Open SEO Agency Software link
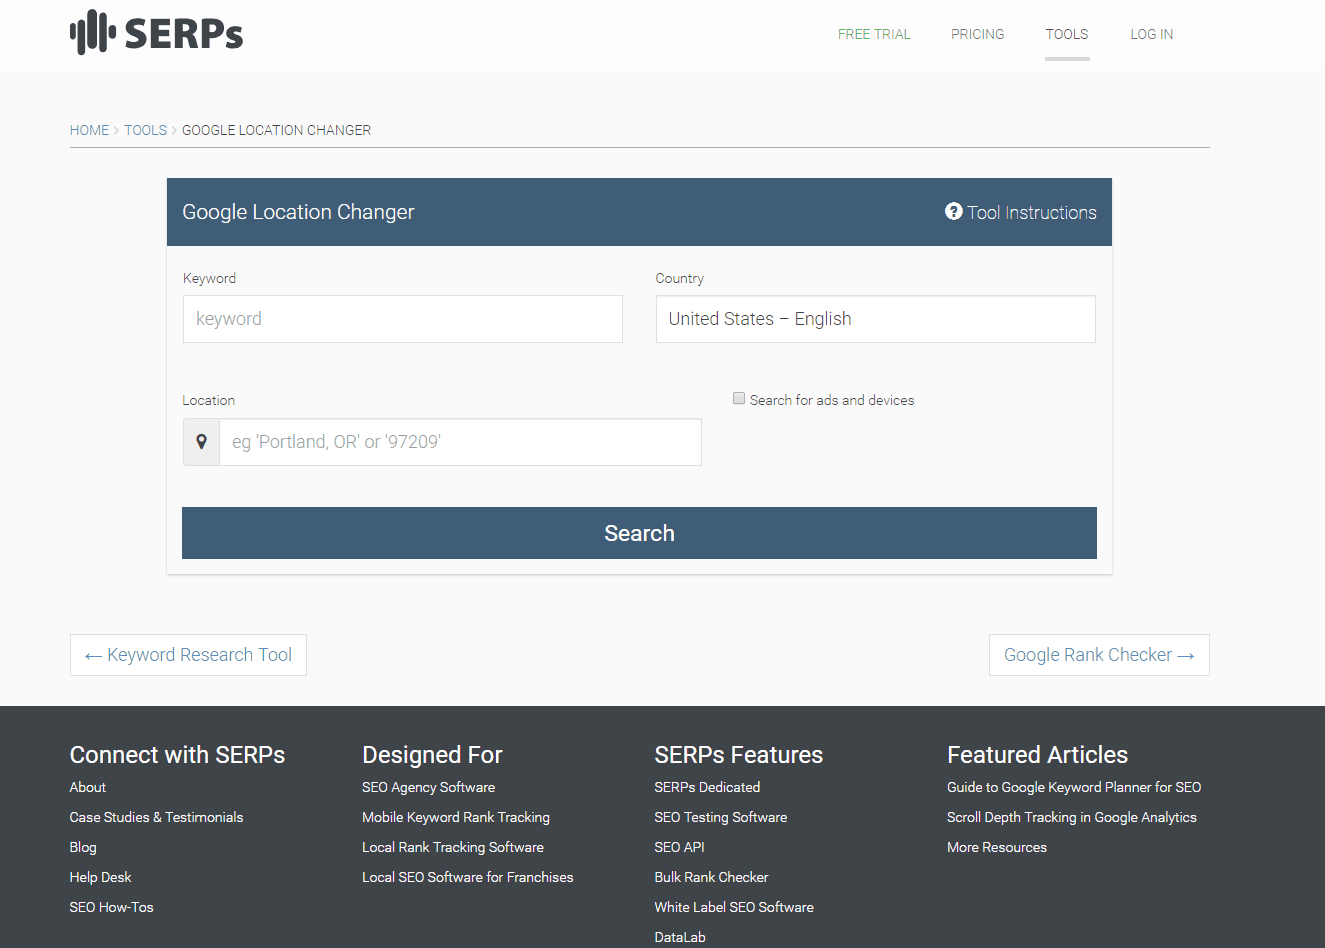 428,787
